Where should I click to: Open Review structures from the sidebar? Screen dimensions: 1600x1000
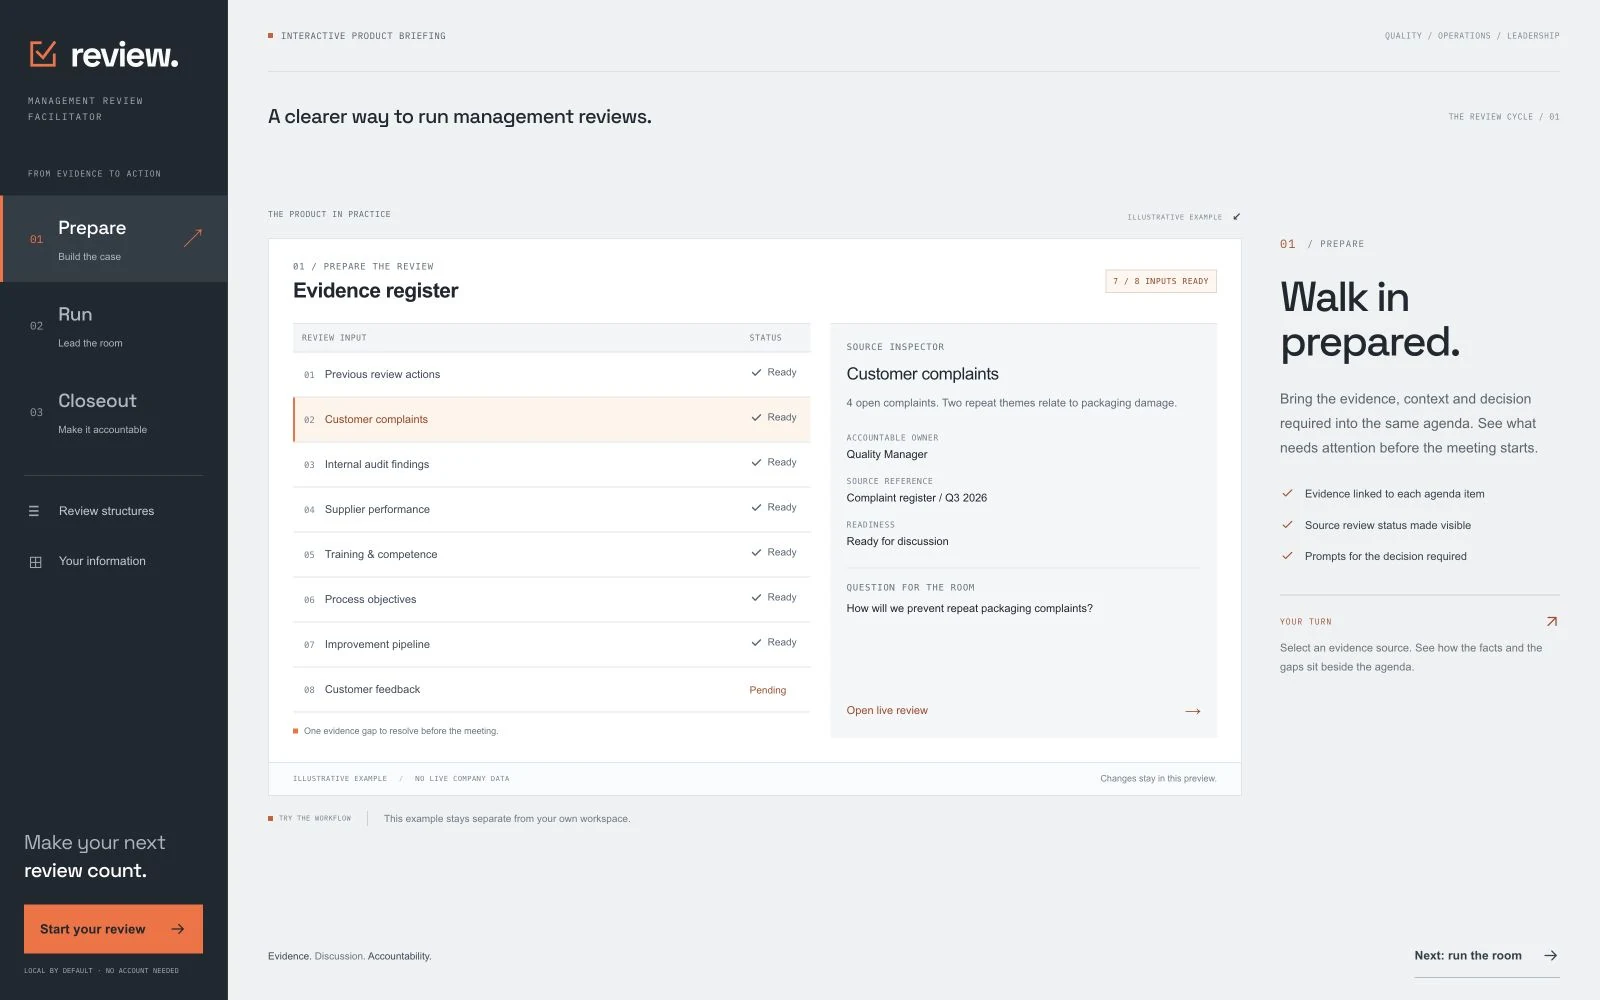pos(114,511)
